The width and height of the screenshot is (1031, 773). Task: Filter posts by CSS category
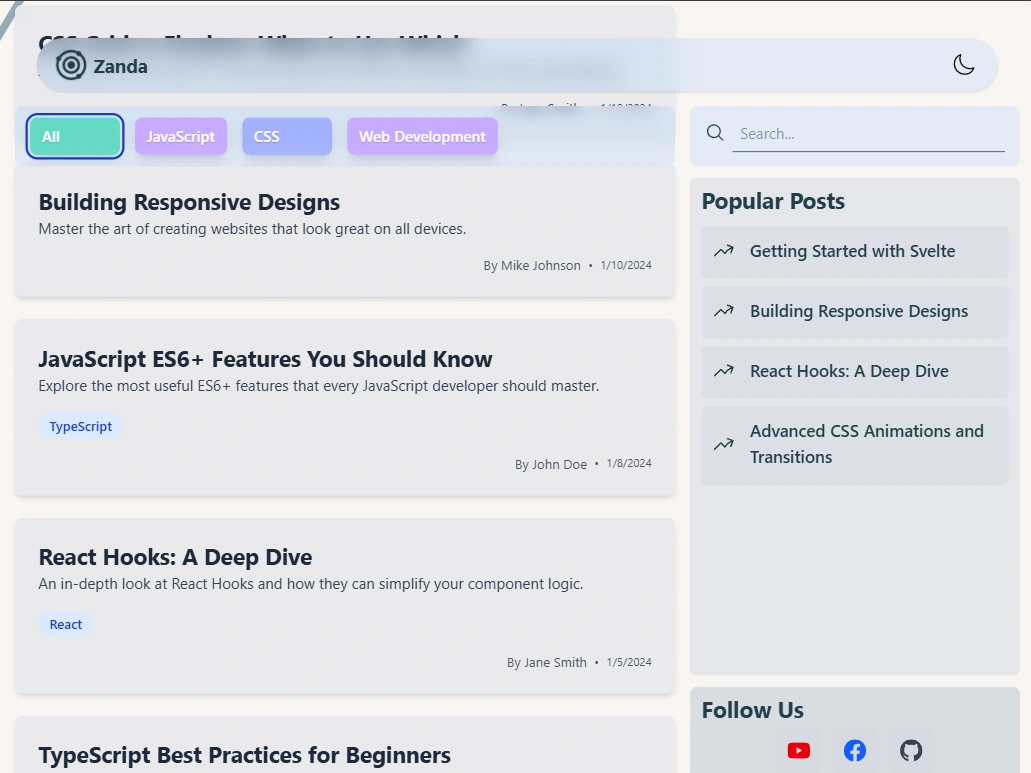click(286, 137)
